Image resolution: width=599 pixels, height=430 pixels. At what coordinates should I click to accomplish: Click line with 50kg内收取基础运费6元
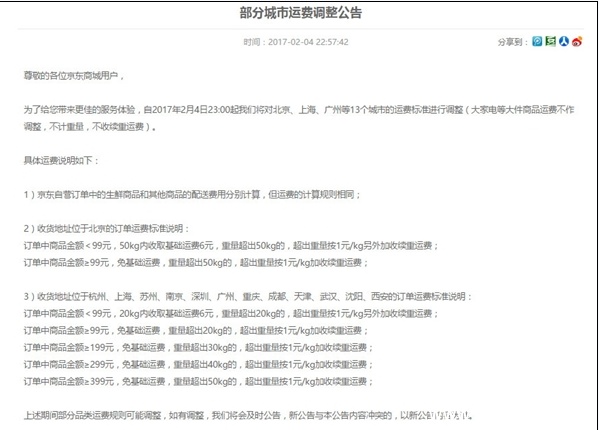pyautogui.click(x=231, y=246)
